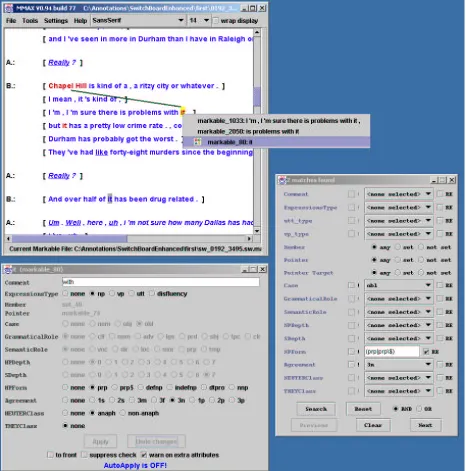Click 'Um' disfluency in last A: utterance
Screen dimensions: 466x471
tap(54, 222)
